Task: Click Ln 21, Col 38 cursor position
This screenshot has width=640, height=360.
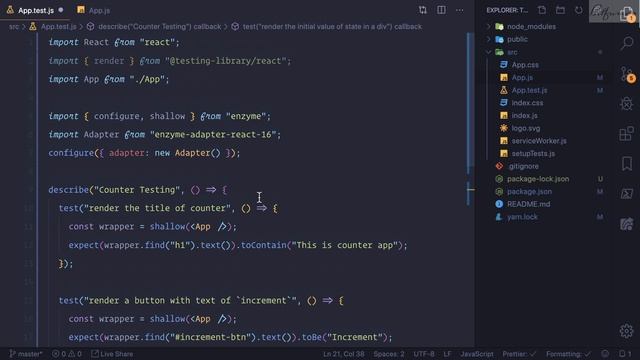Action: coord(344,354)
